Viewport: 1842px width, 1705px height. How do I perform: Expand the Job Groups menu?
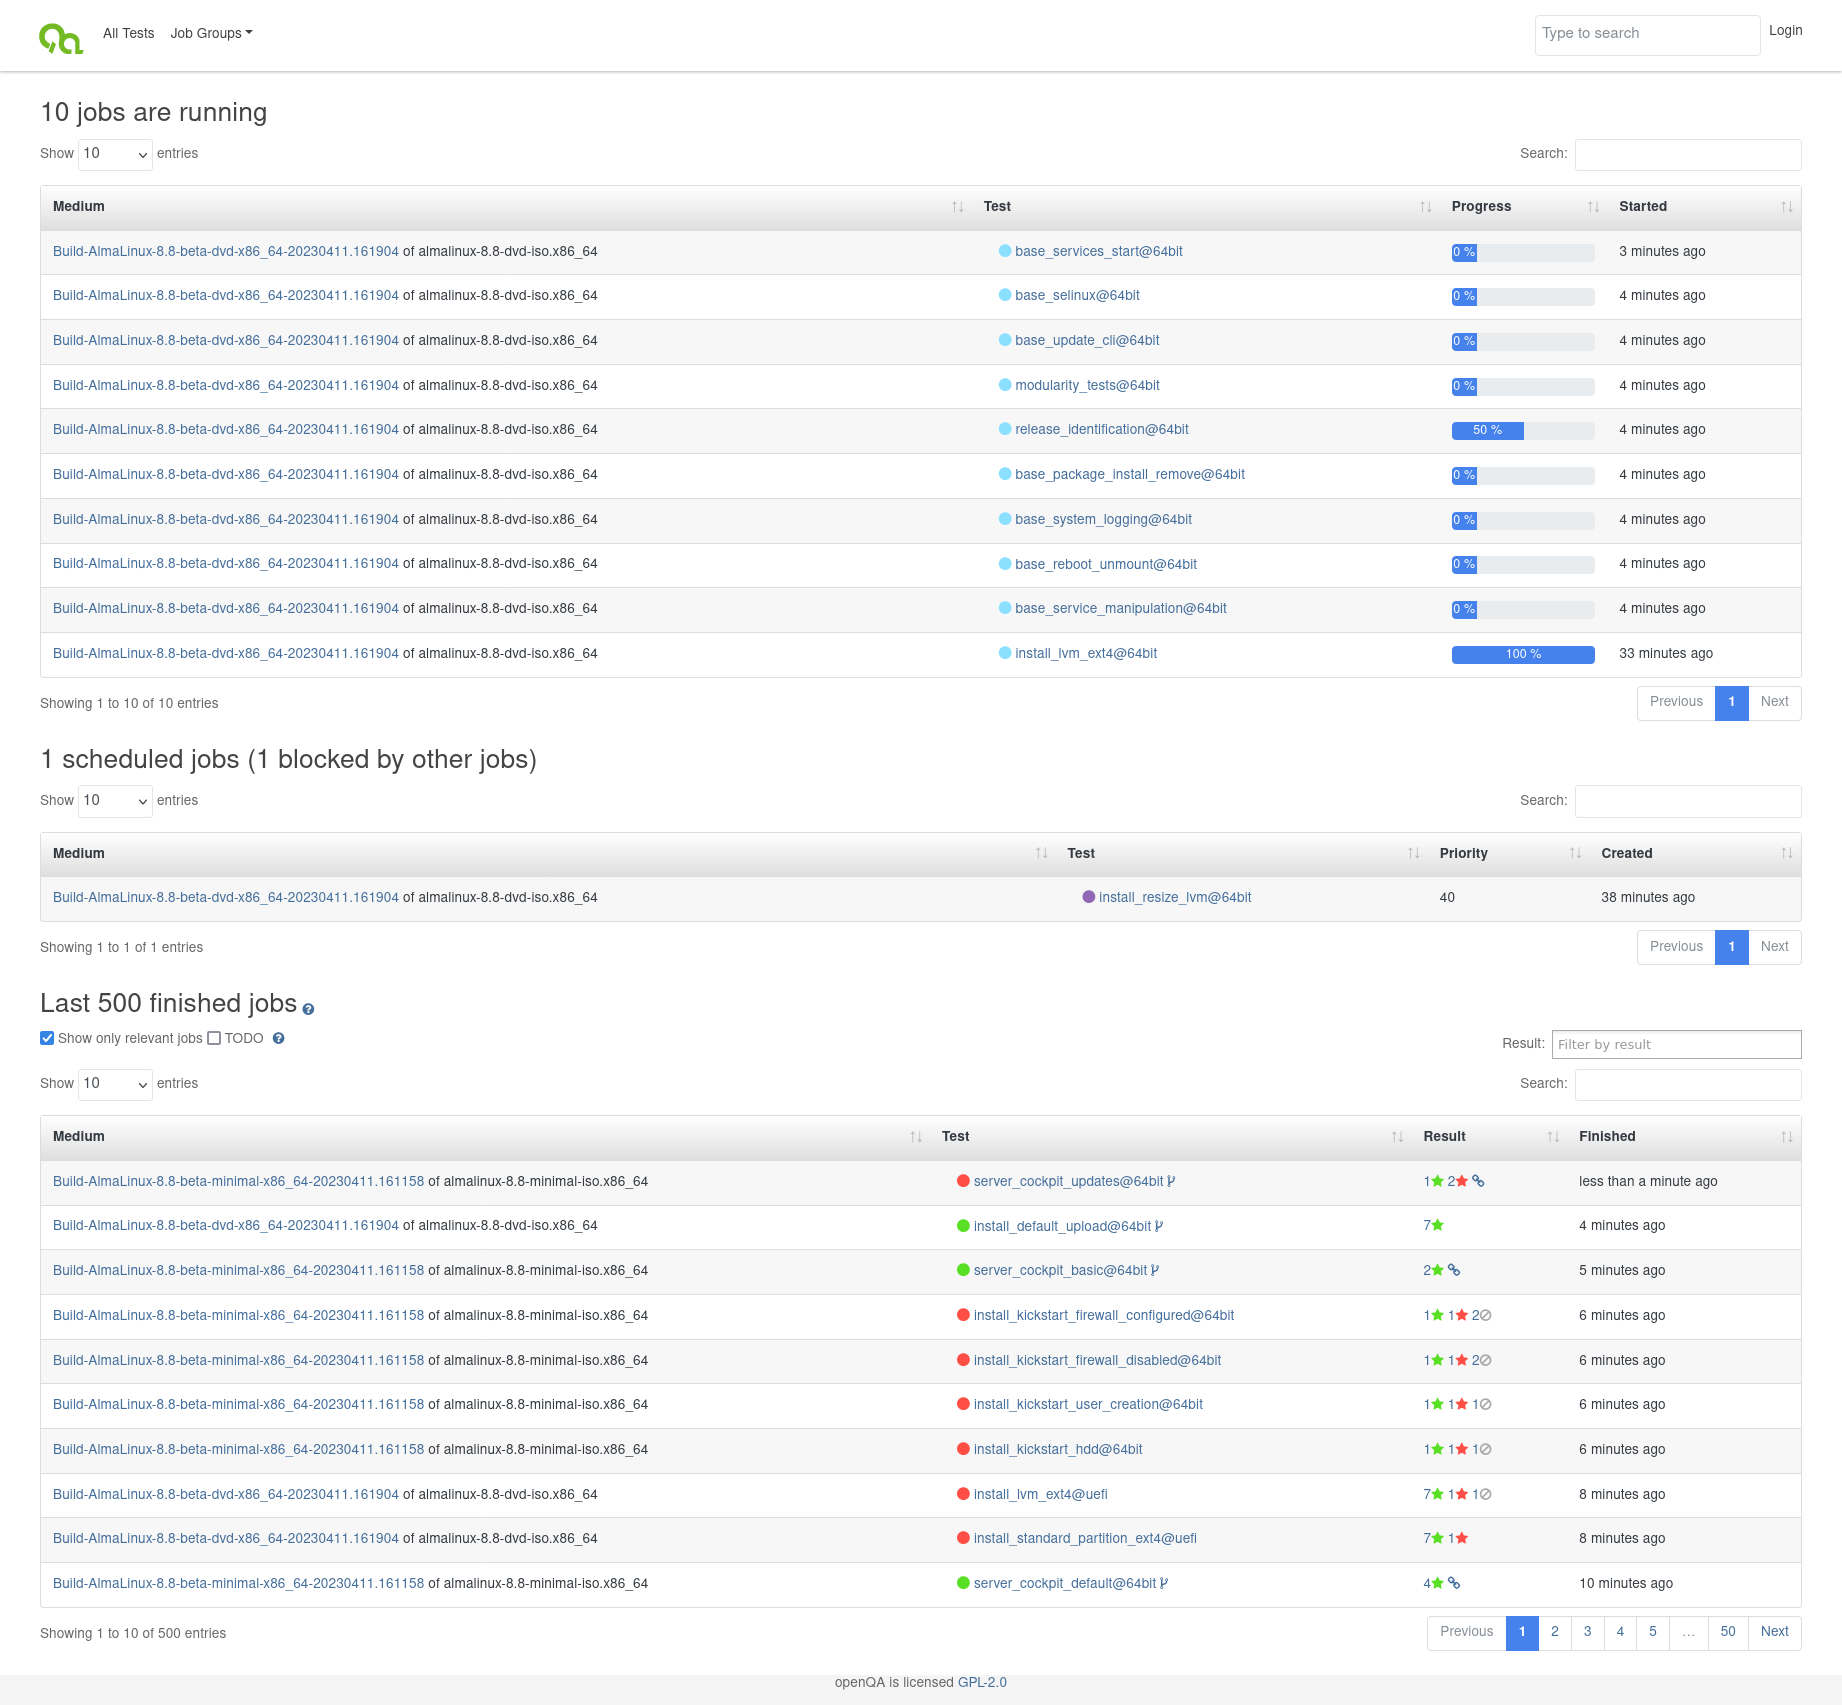211,33
